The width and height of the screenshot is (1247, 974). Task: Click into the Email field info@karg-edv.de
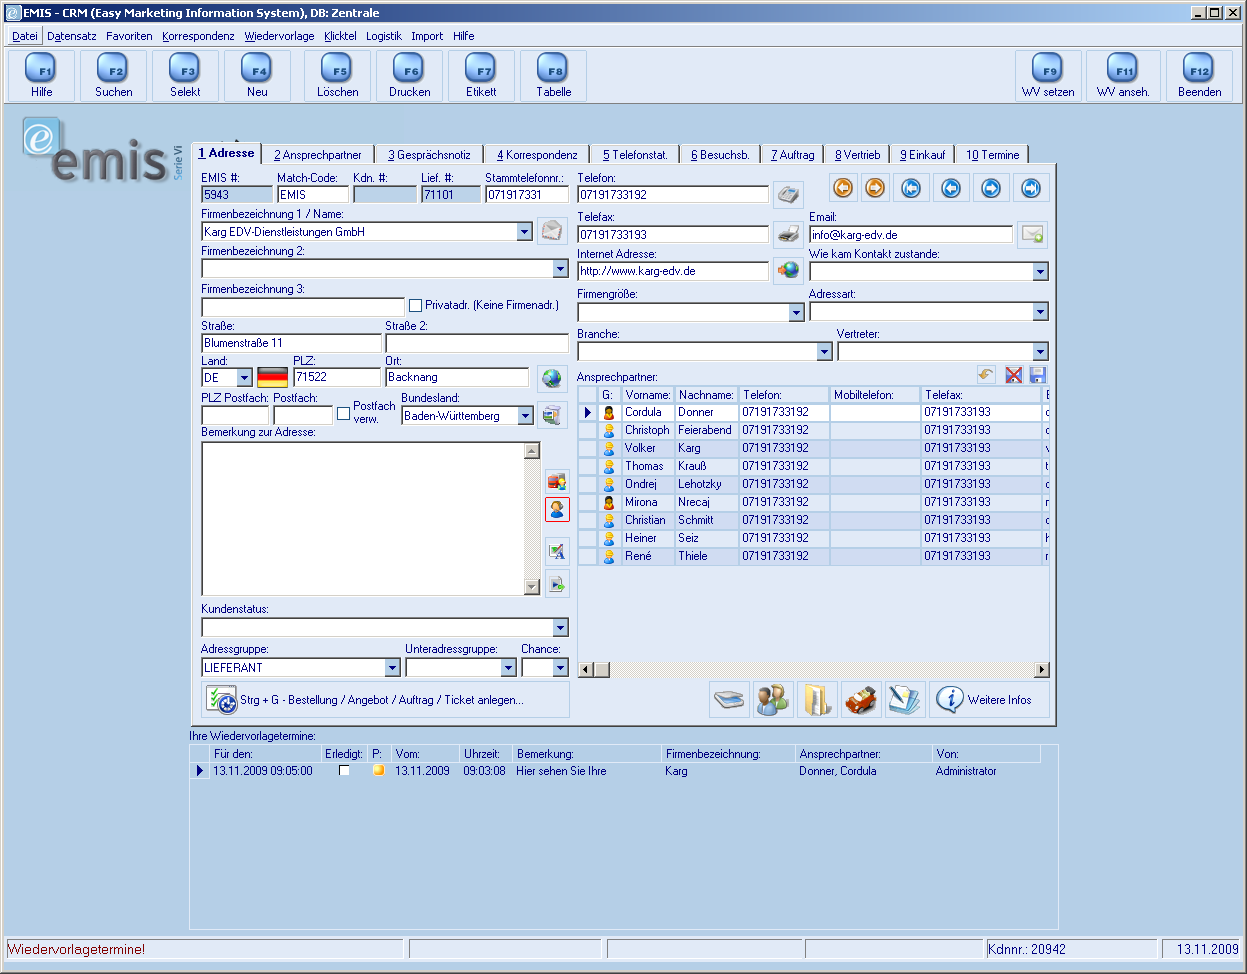[x=911, y=235]
